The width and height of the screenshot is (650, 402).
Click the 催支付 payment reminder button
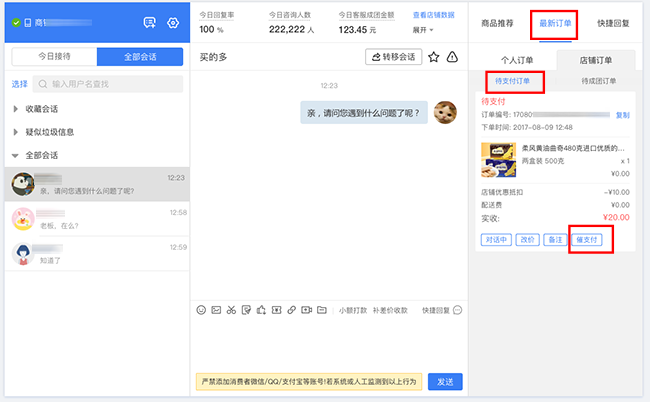tap(587, 240)
